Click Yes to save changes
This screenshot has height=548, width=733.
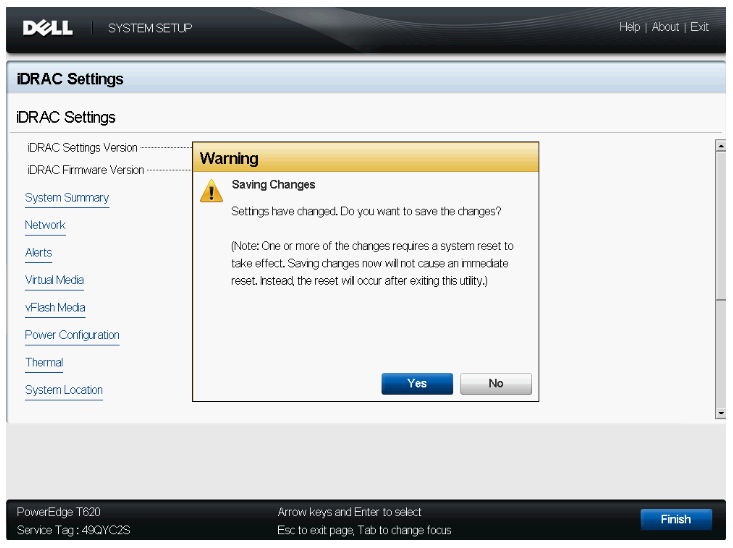[417, 383]
